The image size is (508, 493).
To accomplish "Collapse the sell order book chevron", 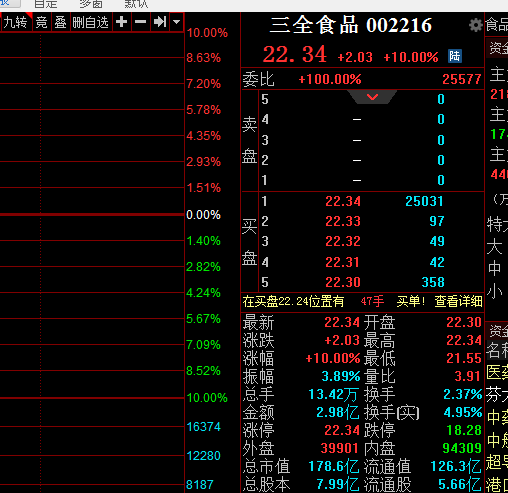I will pyautogui.click(x=372, y=97).
